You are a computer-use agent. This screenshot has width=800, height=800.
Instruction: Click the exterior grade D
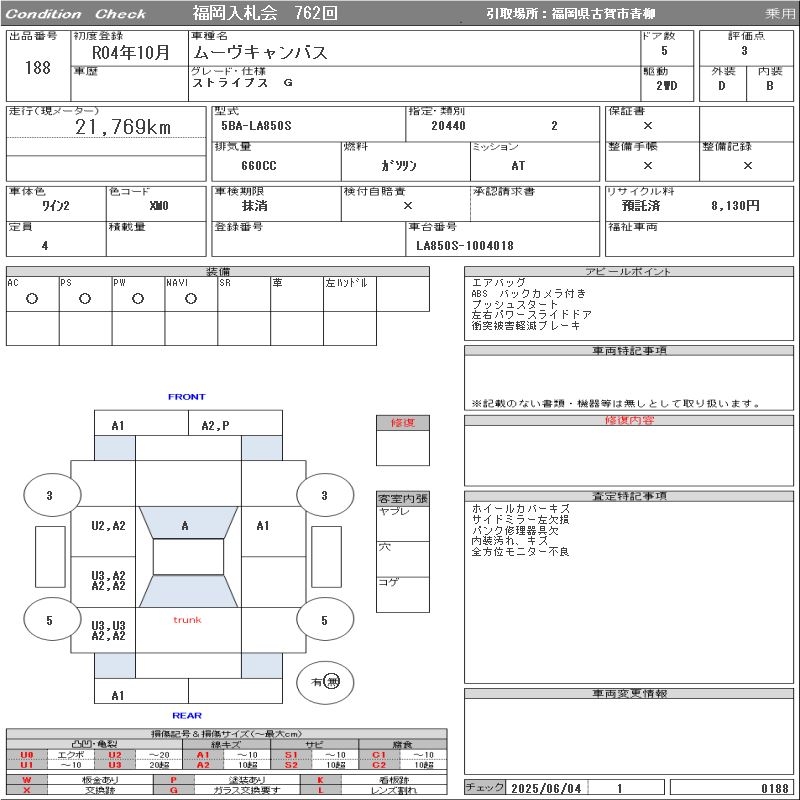(x=722, y=86)
